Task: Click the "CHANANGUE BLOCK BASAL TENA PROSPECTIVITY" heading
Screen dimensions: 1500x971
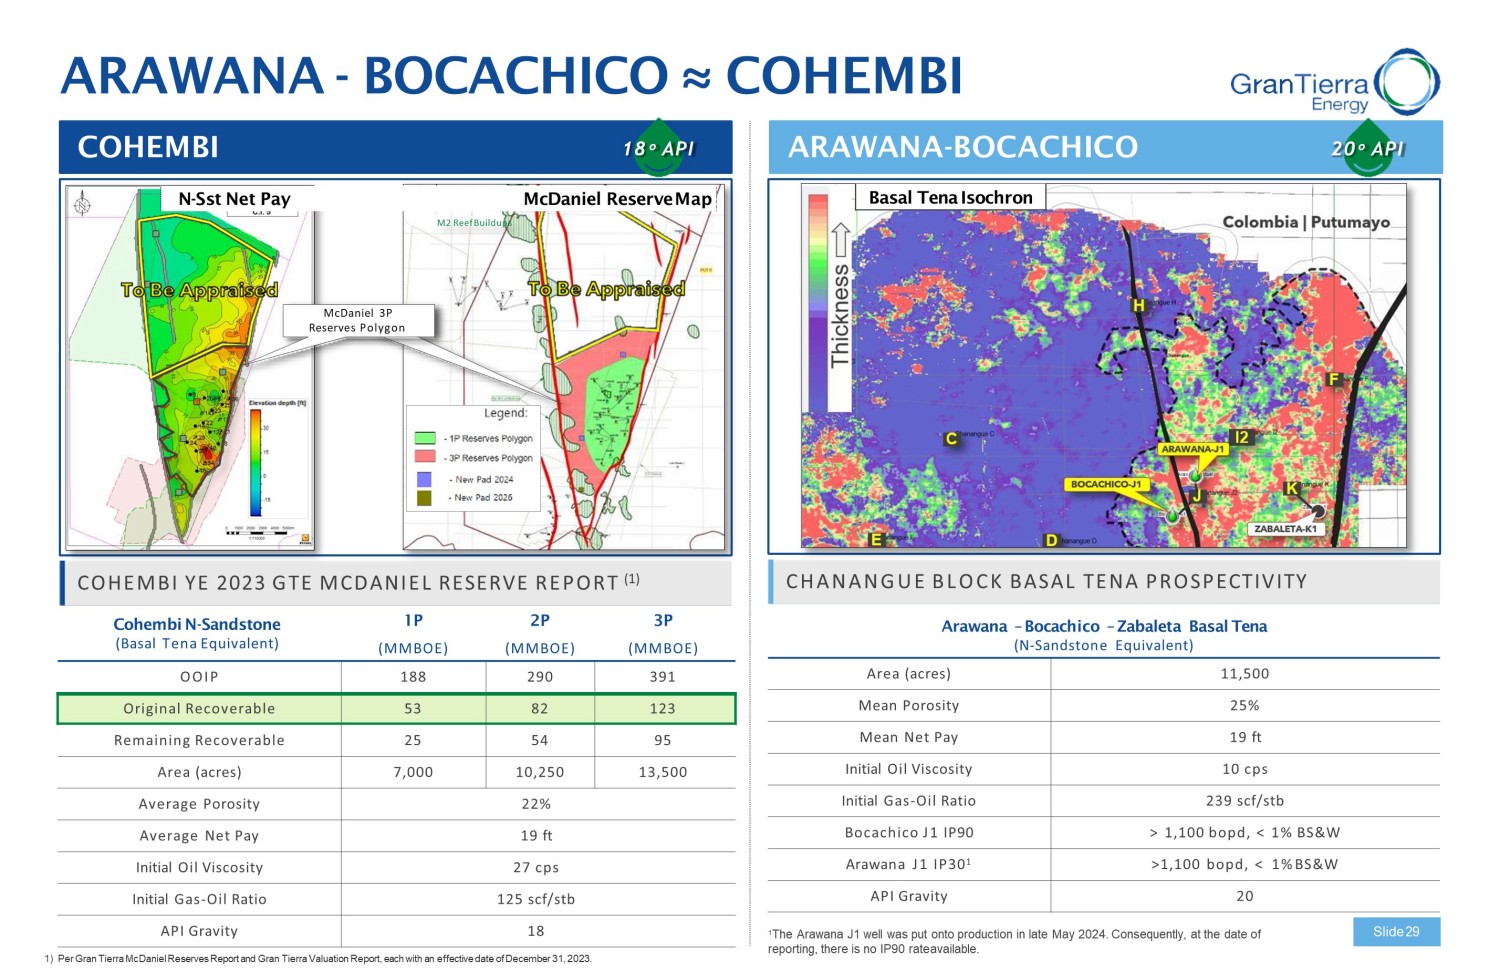Action: 1047,581
